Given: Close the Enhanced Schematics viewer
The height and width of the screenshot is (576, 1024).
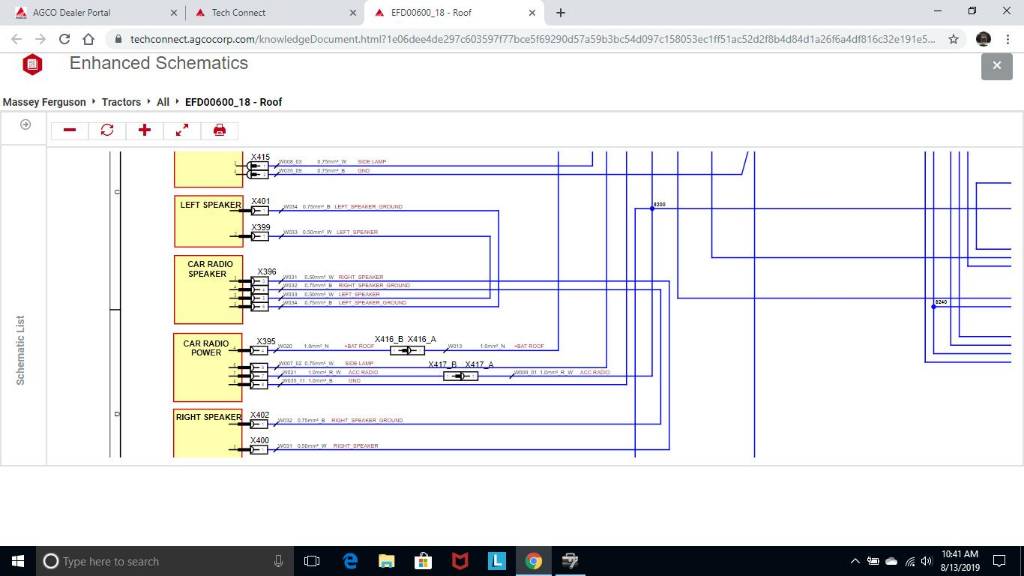Looking at the screenshot, I should point(996,66).
